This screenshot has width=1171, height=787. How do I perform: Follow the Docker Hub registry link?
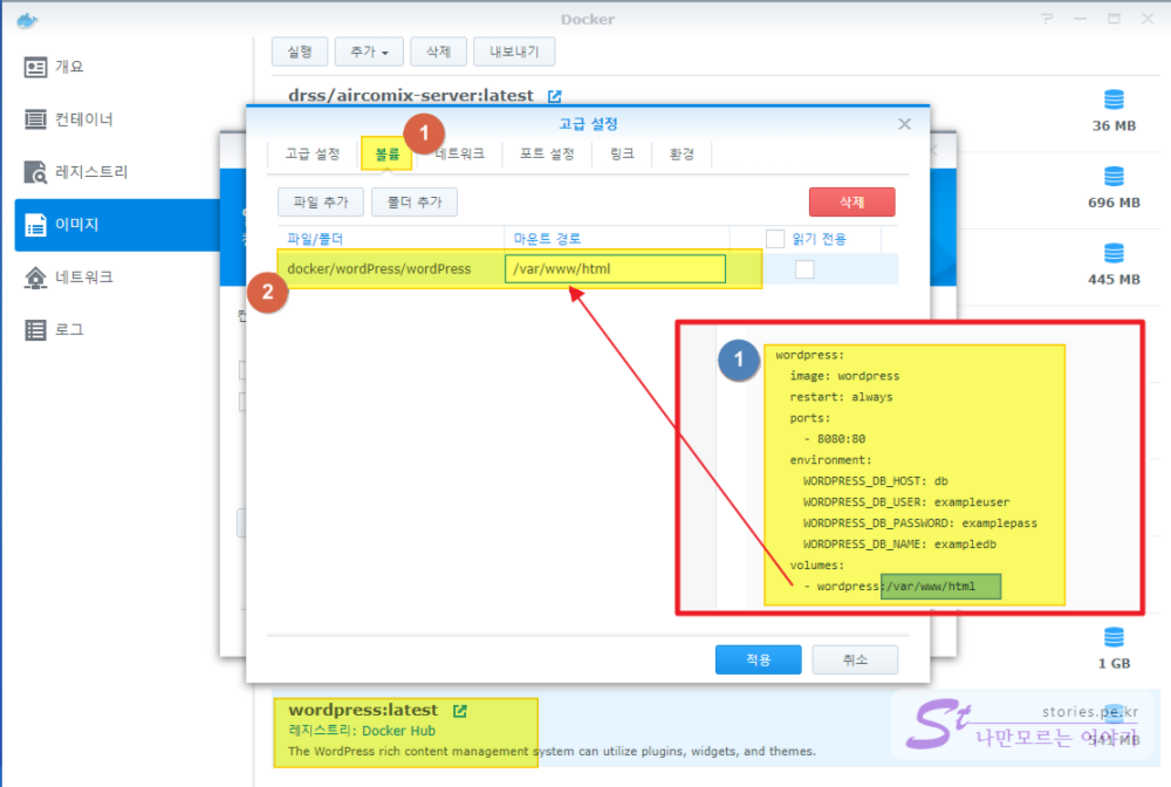click(x=398, y=731)
